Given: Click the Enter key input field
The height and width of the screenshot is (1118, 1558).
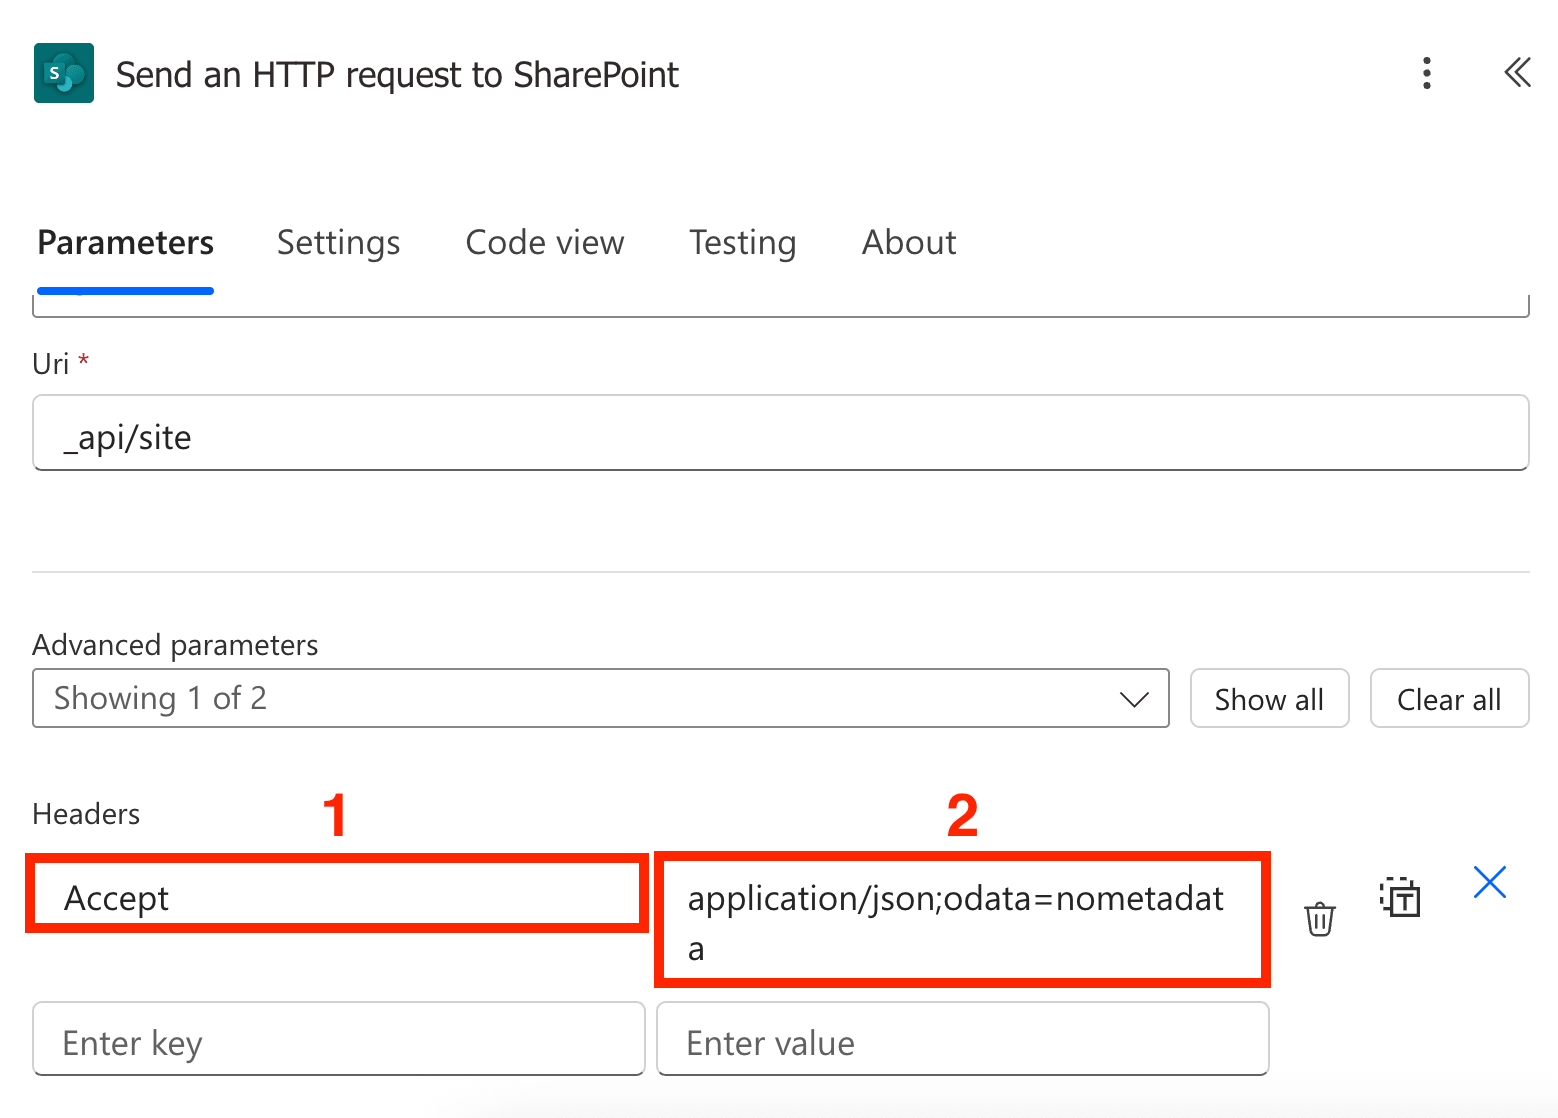Looking at the screenshot, I should [339, 1039].
